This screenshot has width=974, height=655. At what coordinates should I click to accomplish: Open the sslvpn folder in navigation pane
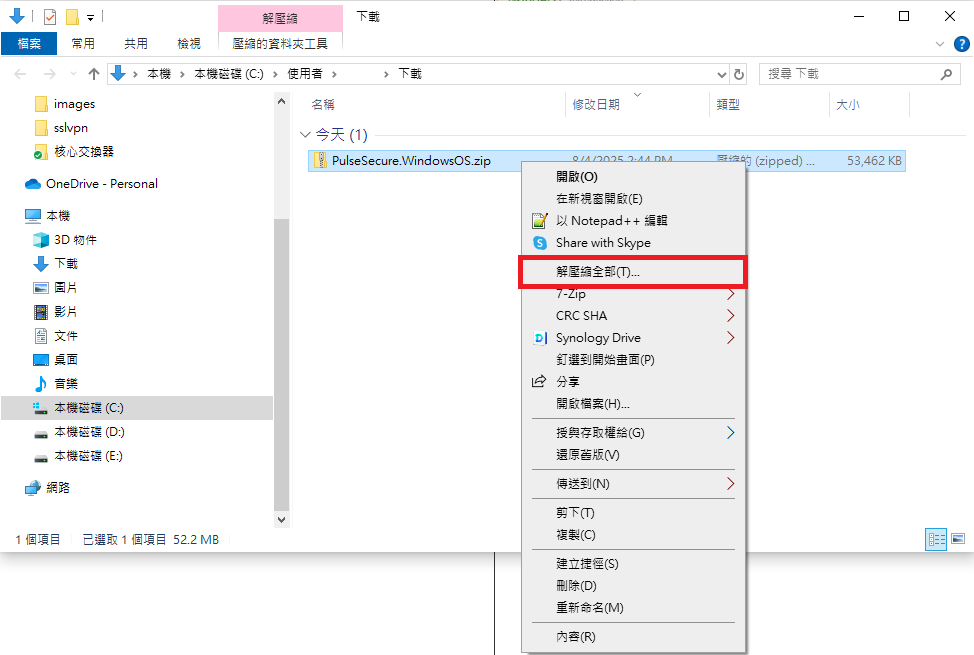pos(70,128)
